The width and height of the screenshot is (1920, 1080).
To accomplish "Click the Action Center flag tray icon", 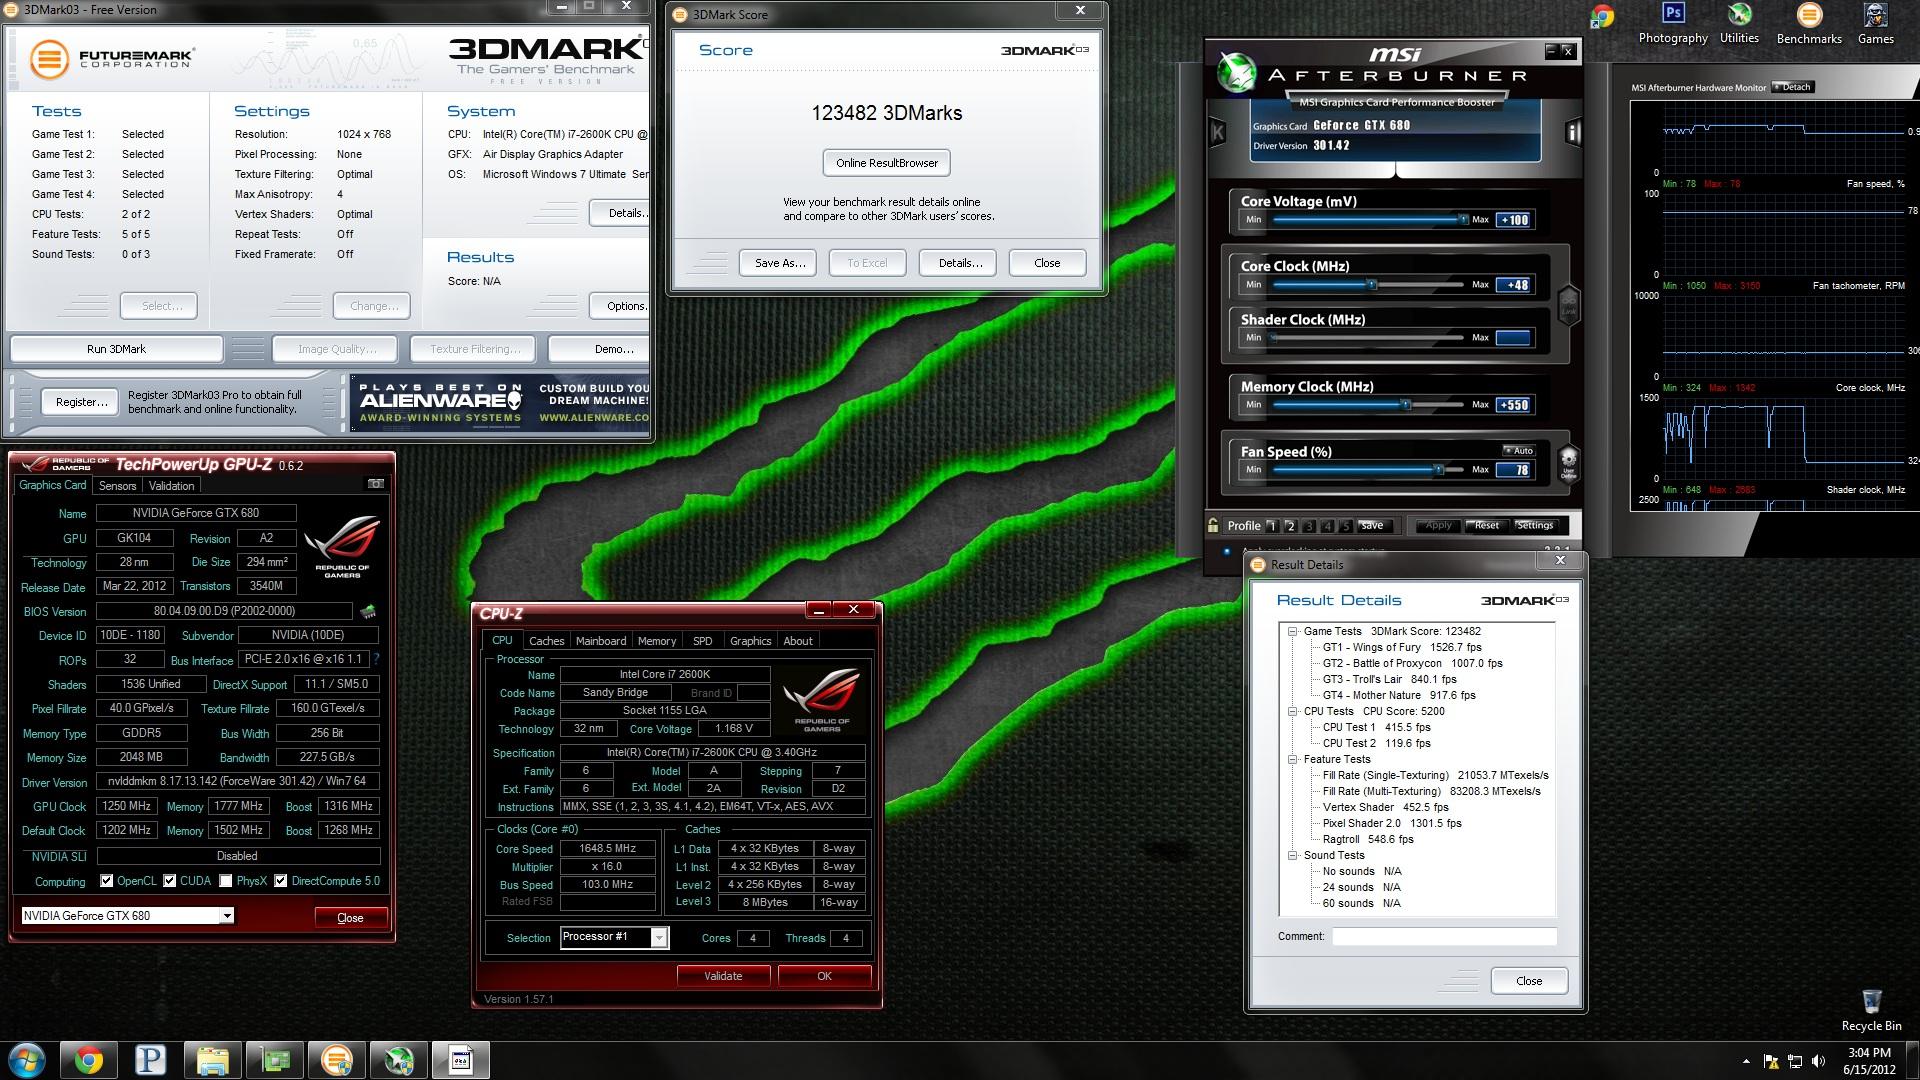I will click(1771, 1061).
